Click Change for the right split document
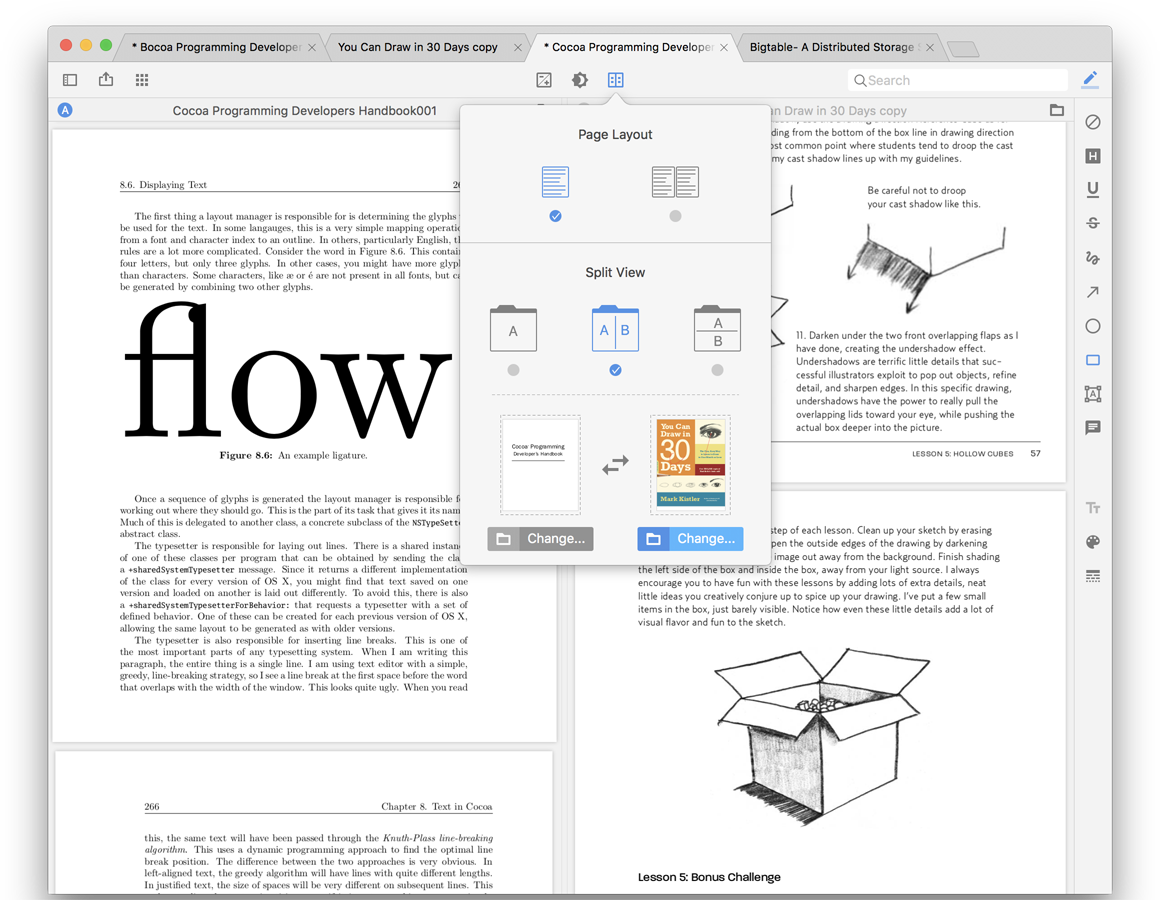Screen dimensions: 1160x900 (690, 538)
